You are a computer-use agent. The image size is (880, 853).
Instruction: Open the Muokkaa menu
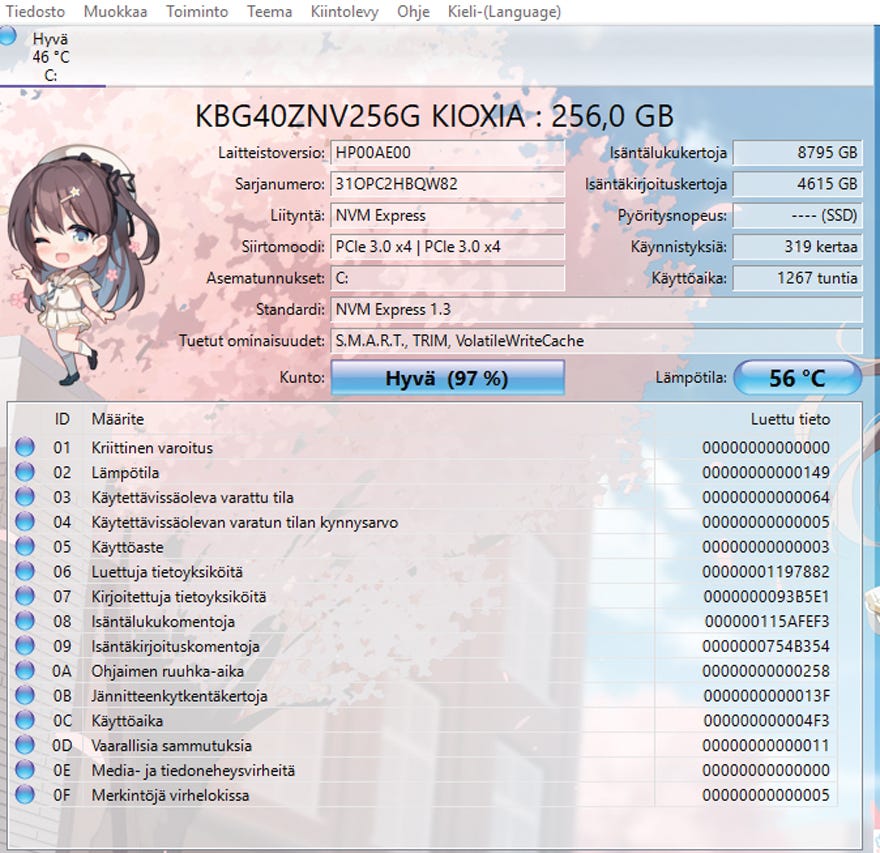click(x=115, y=11)
